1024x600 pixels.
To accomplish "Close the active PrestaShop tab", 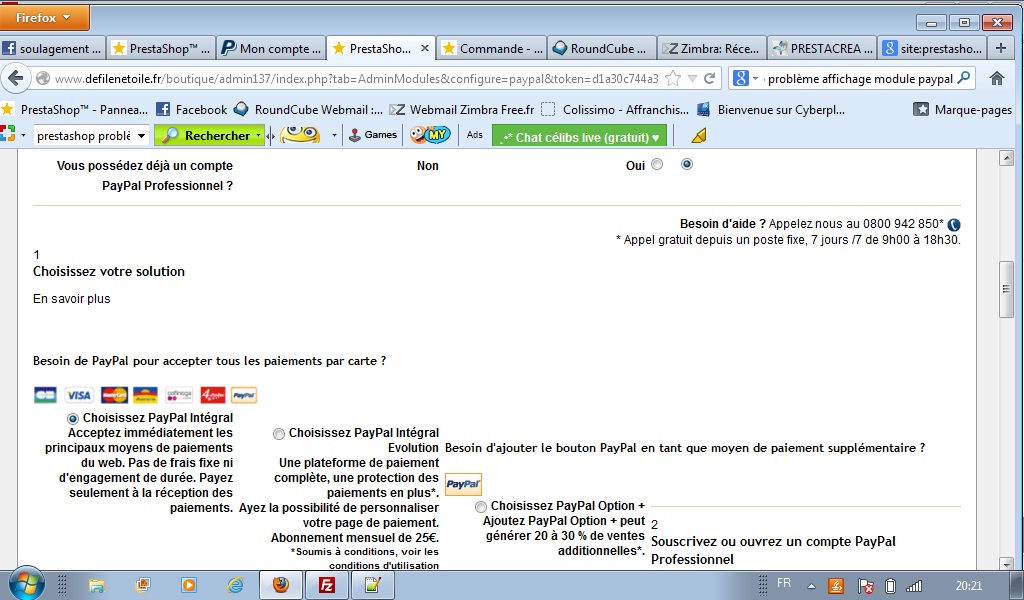I will tap(424, 48).
